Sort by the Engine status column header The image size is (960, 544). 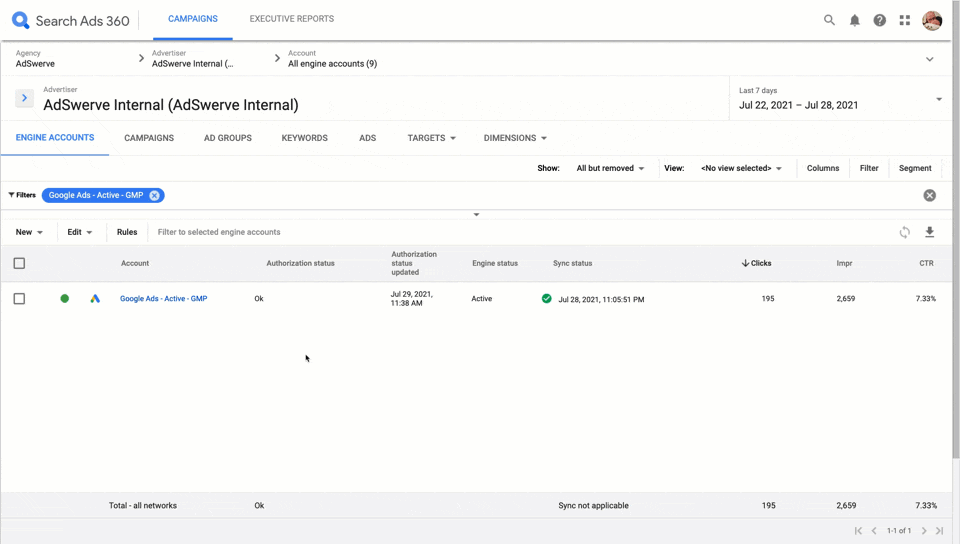click(x=495, y=263)
